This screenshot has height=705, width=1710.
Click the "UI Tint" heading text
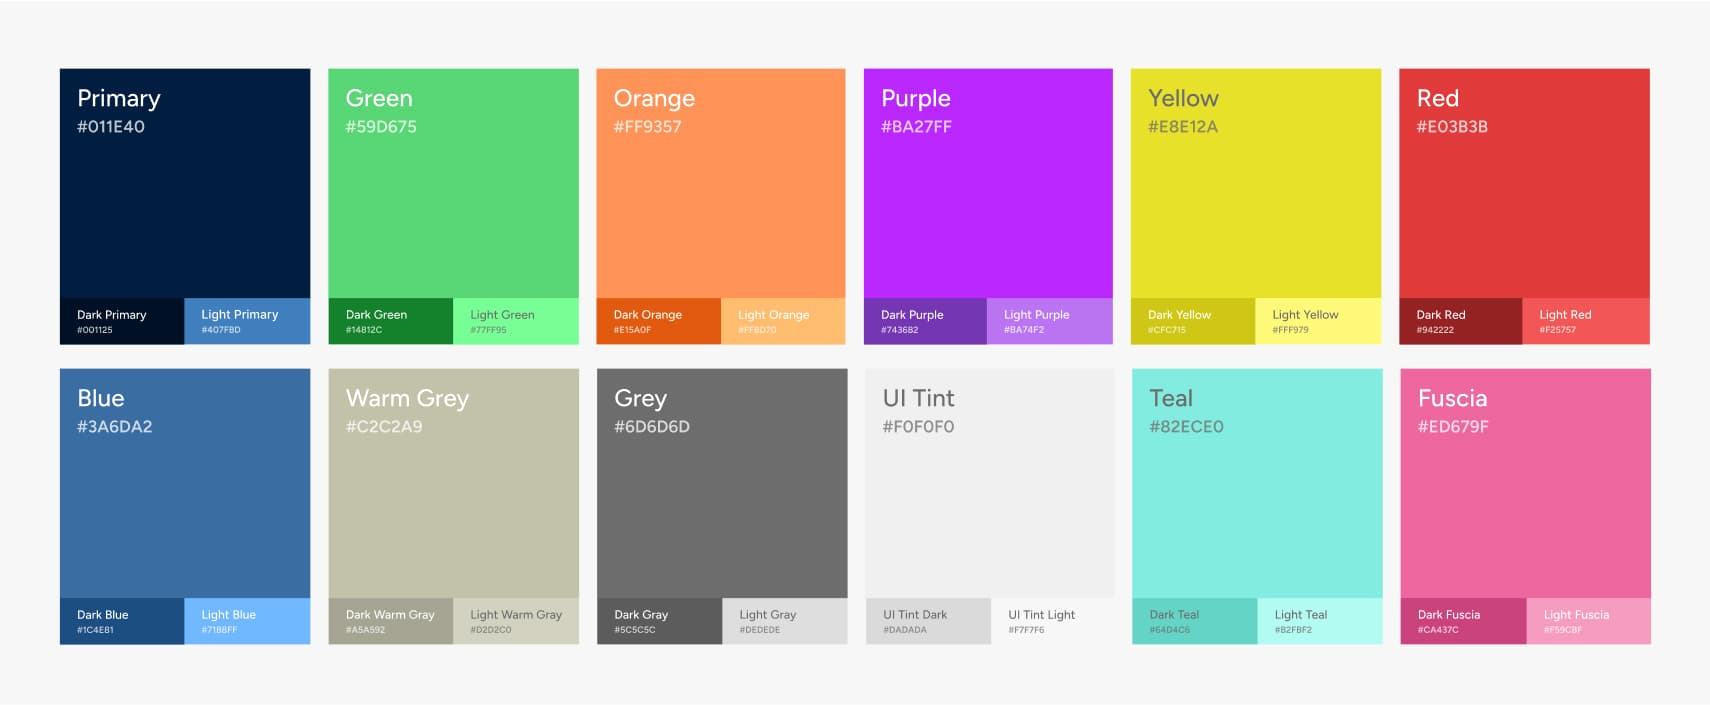pos(918,398)
